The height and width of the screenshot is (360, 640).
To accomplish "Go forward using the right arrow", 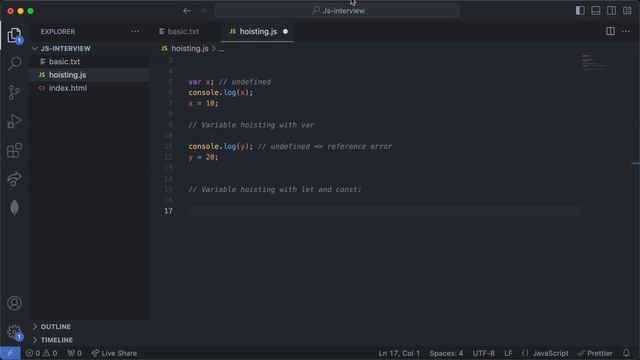I will pos(203,11).
